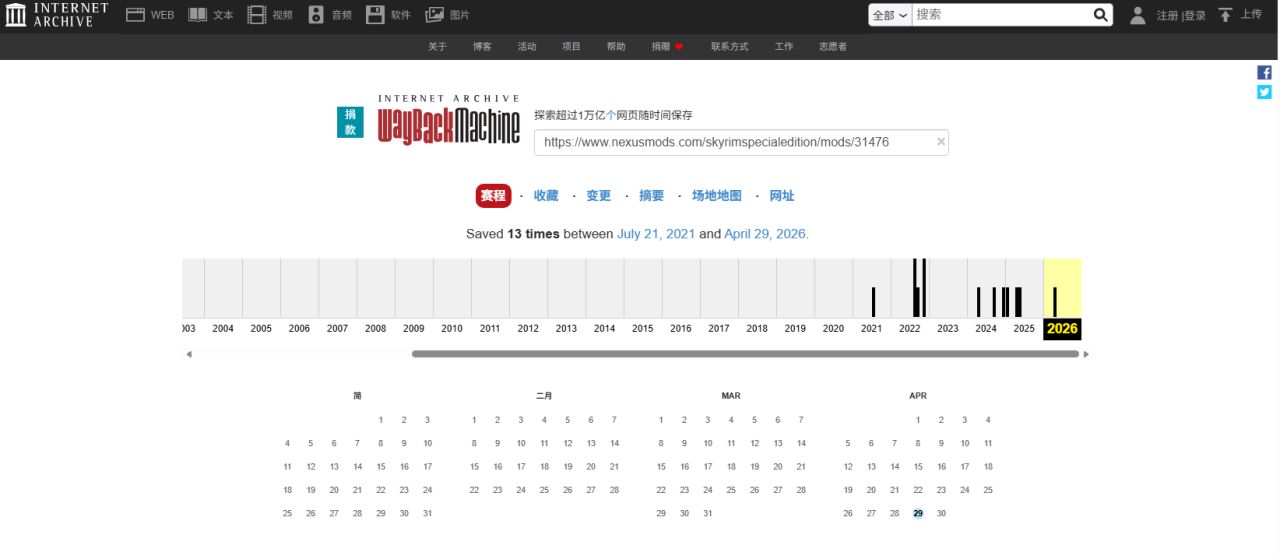
Task: Click the blue 个 link in tagline
Action: [611, 116]
